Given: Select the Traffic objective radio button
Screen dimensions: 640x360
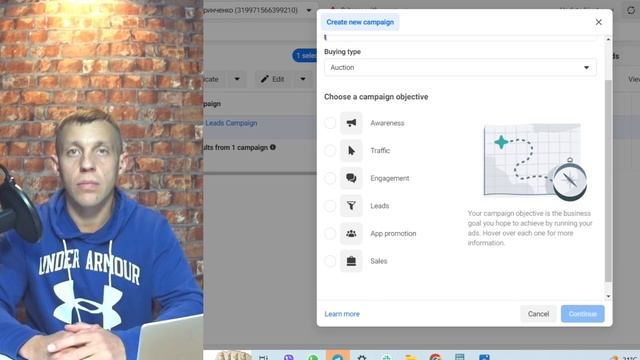Looking at the screenshot, I should point(330,151).
